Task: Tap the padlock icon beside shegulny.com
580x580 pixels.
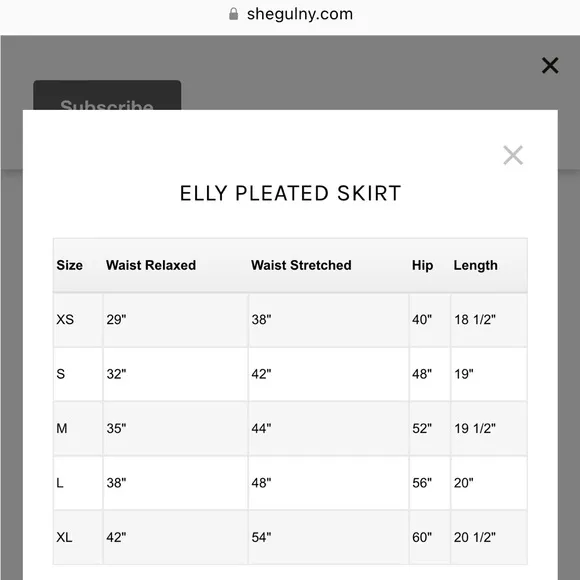Action: [x=233, y=14]
